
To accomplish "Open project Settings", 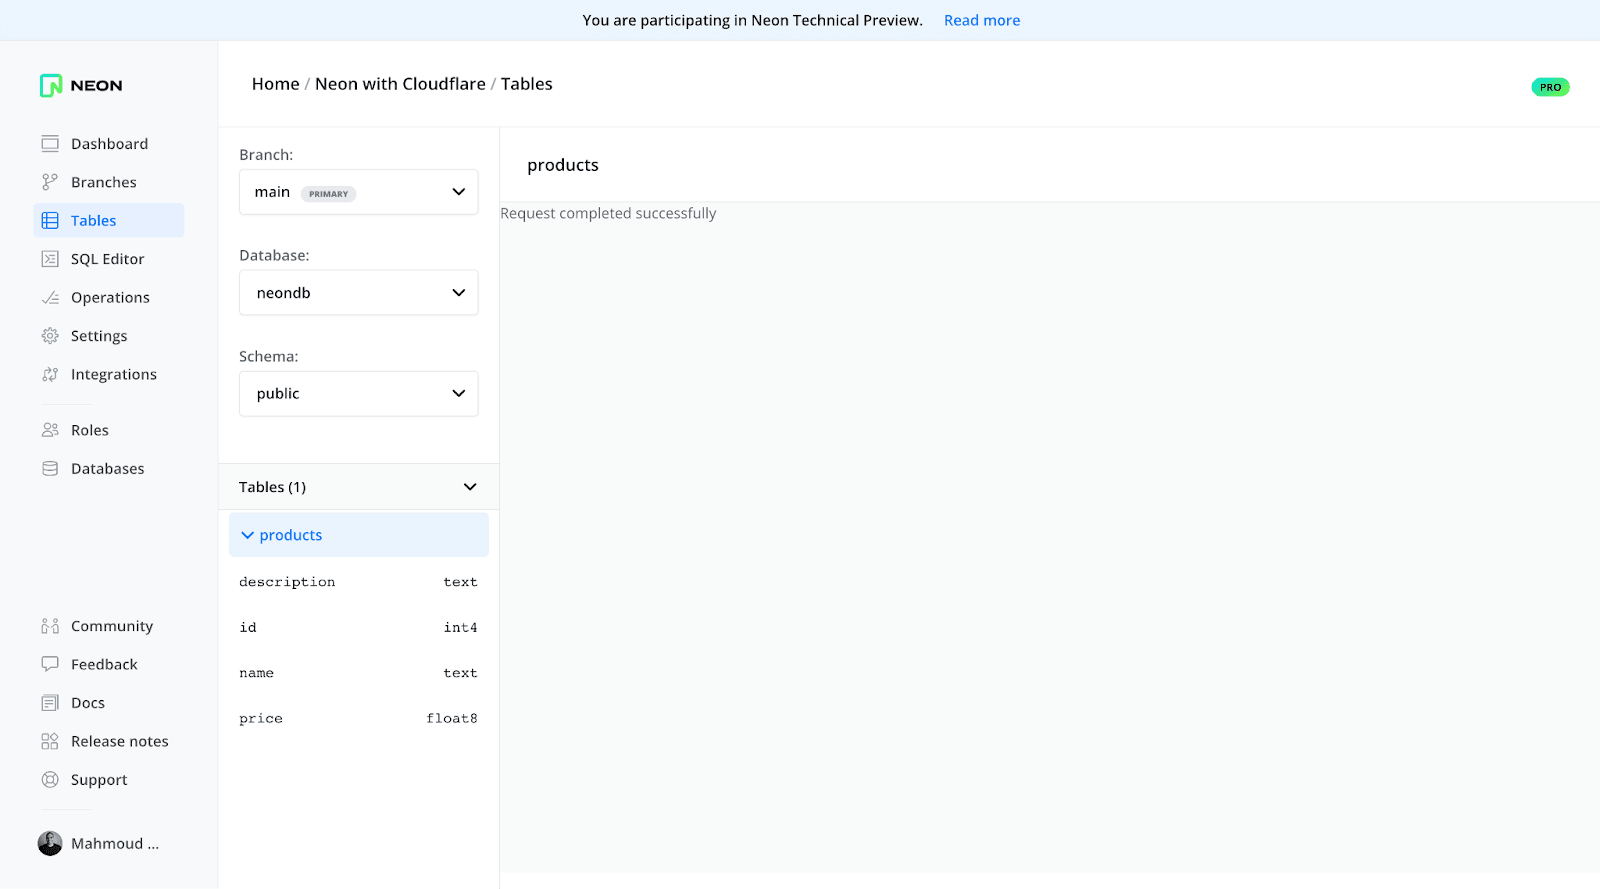I will 109,336.
